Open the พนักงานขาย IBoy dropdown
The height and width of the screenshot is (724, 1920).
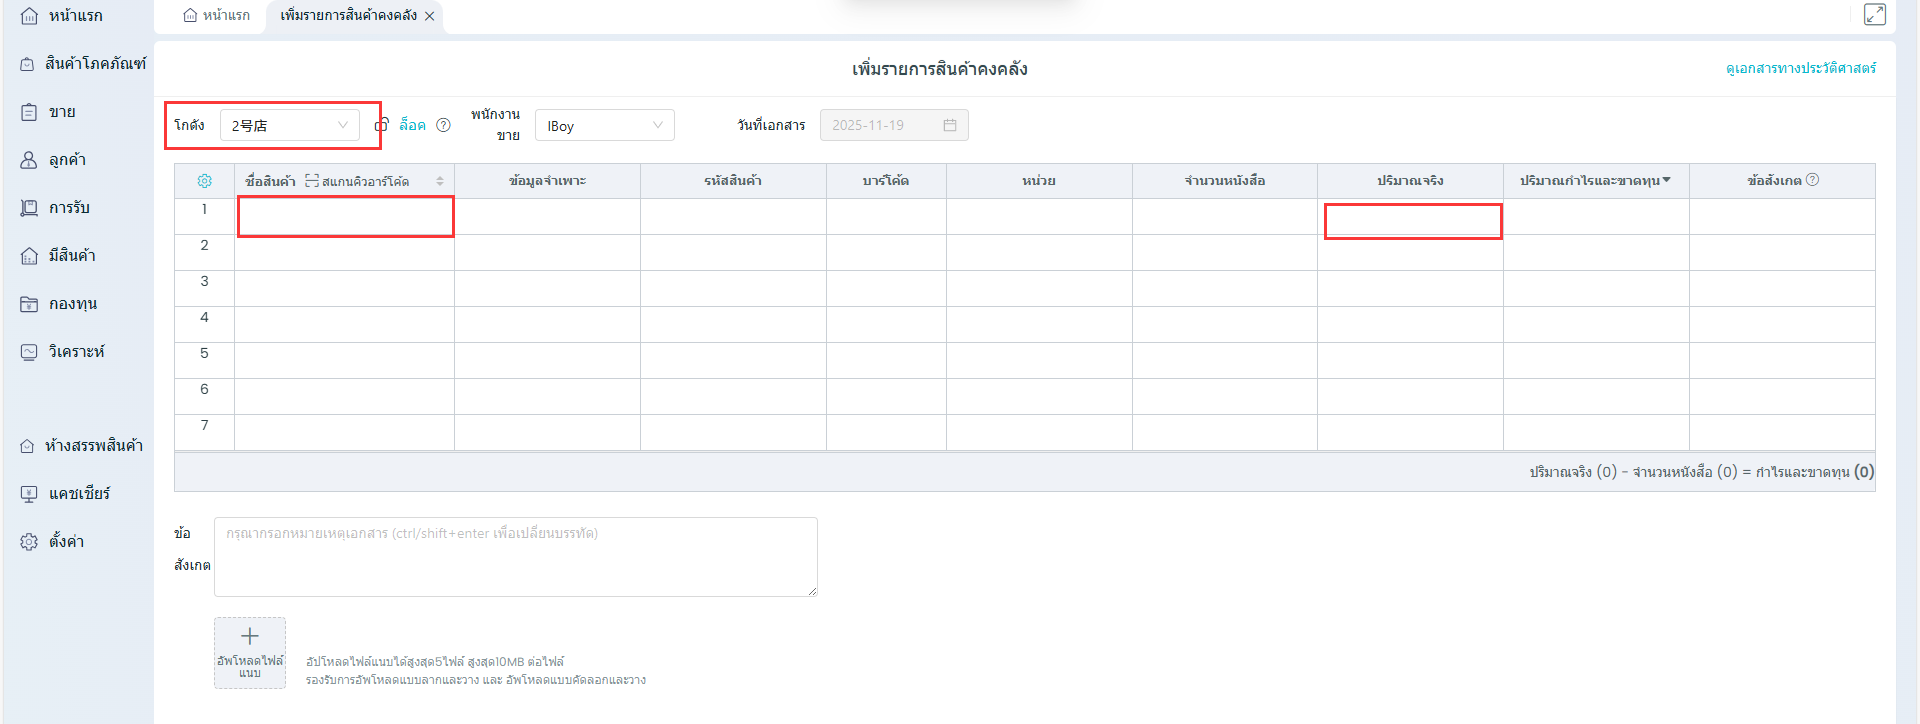pyautogui.click(x=604, y=125)
